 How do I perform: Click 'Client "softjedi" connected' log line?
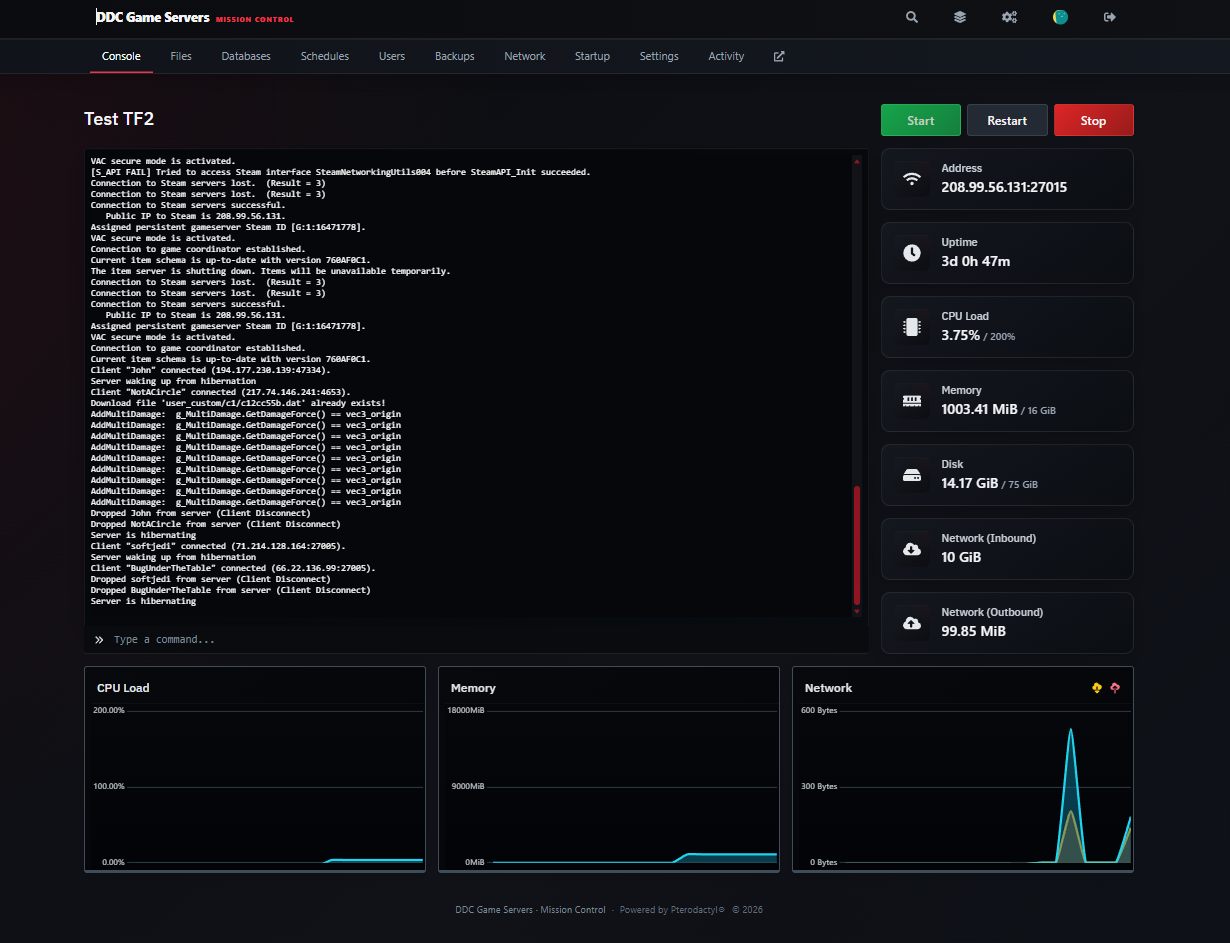coord(217,546)
